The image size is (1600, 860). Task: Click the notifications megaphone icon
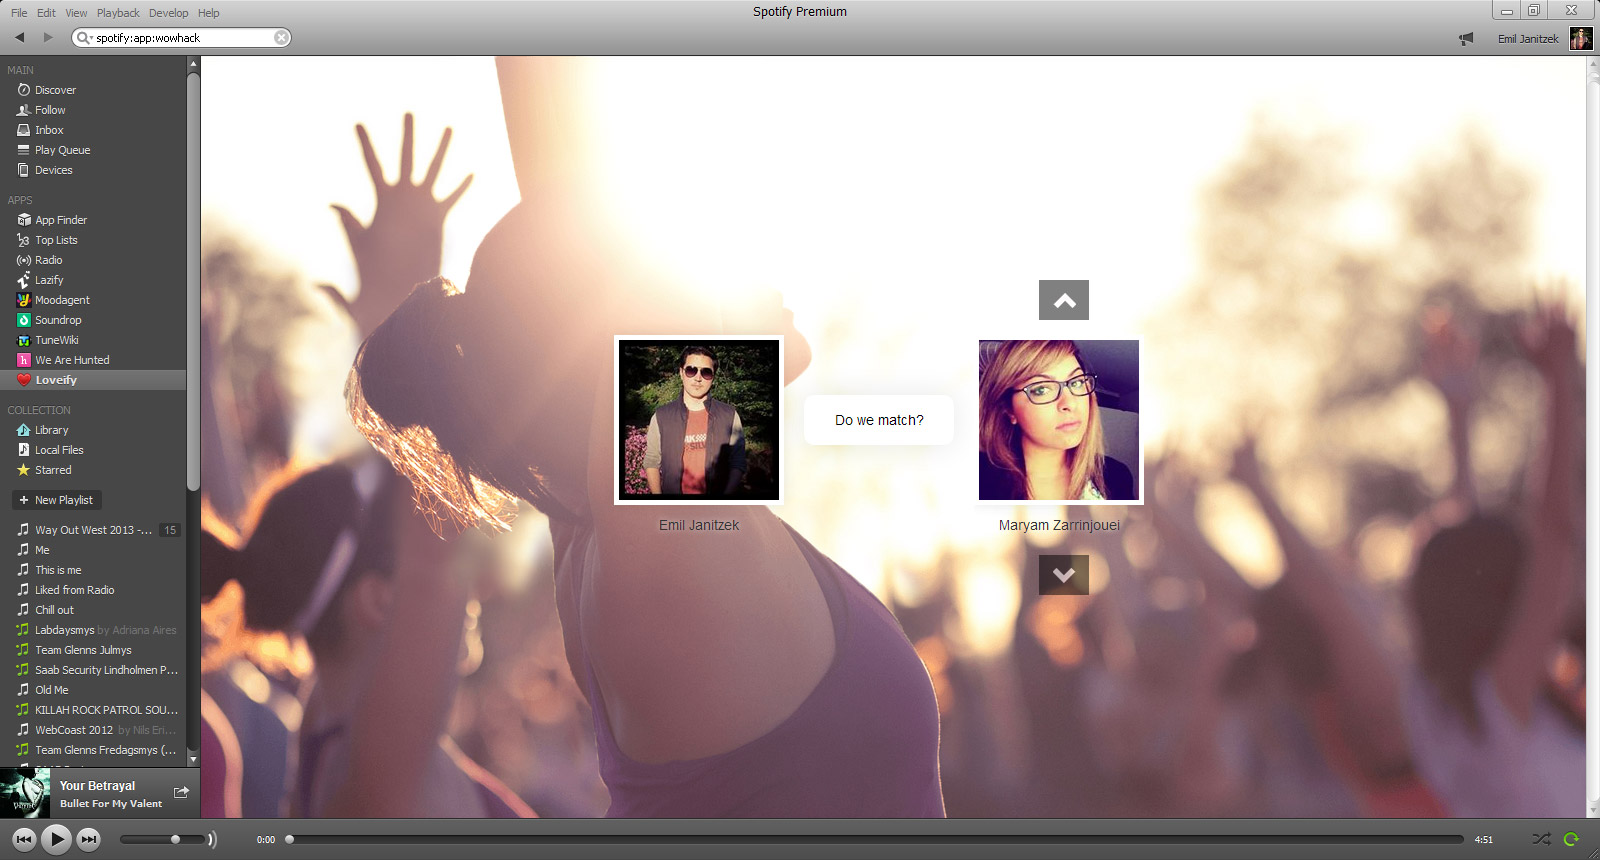point(1466,39)
